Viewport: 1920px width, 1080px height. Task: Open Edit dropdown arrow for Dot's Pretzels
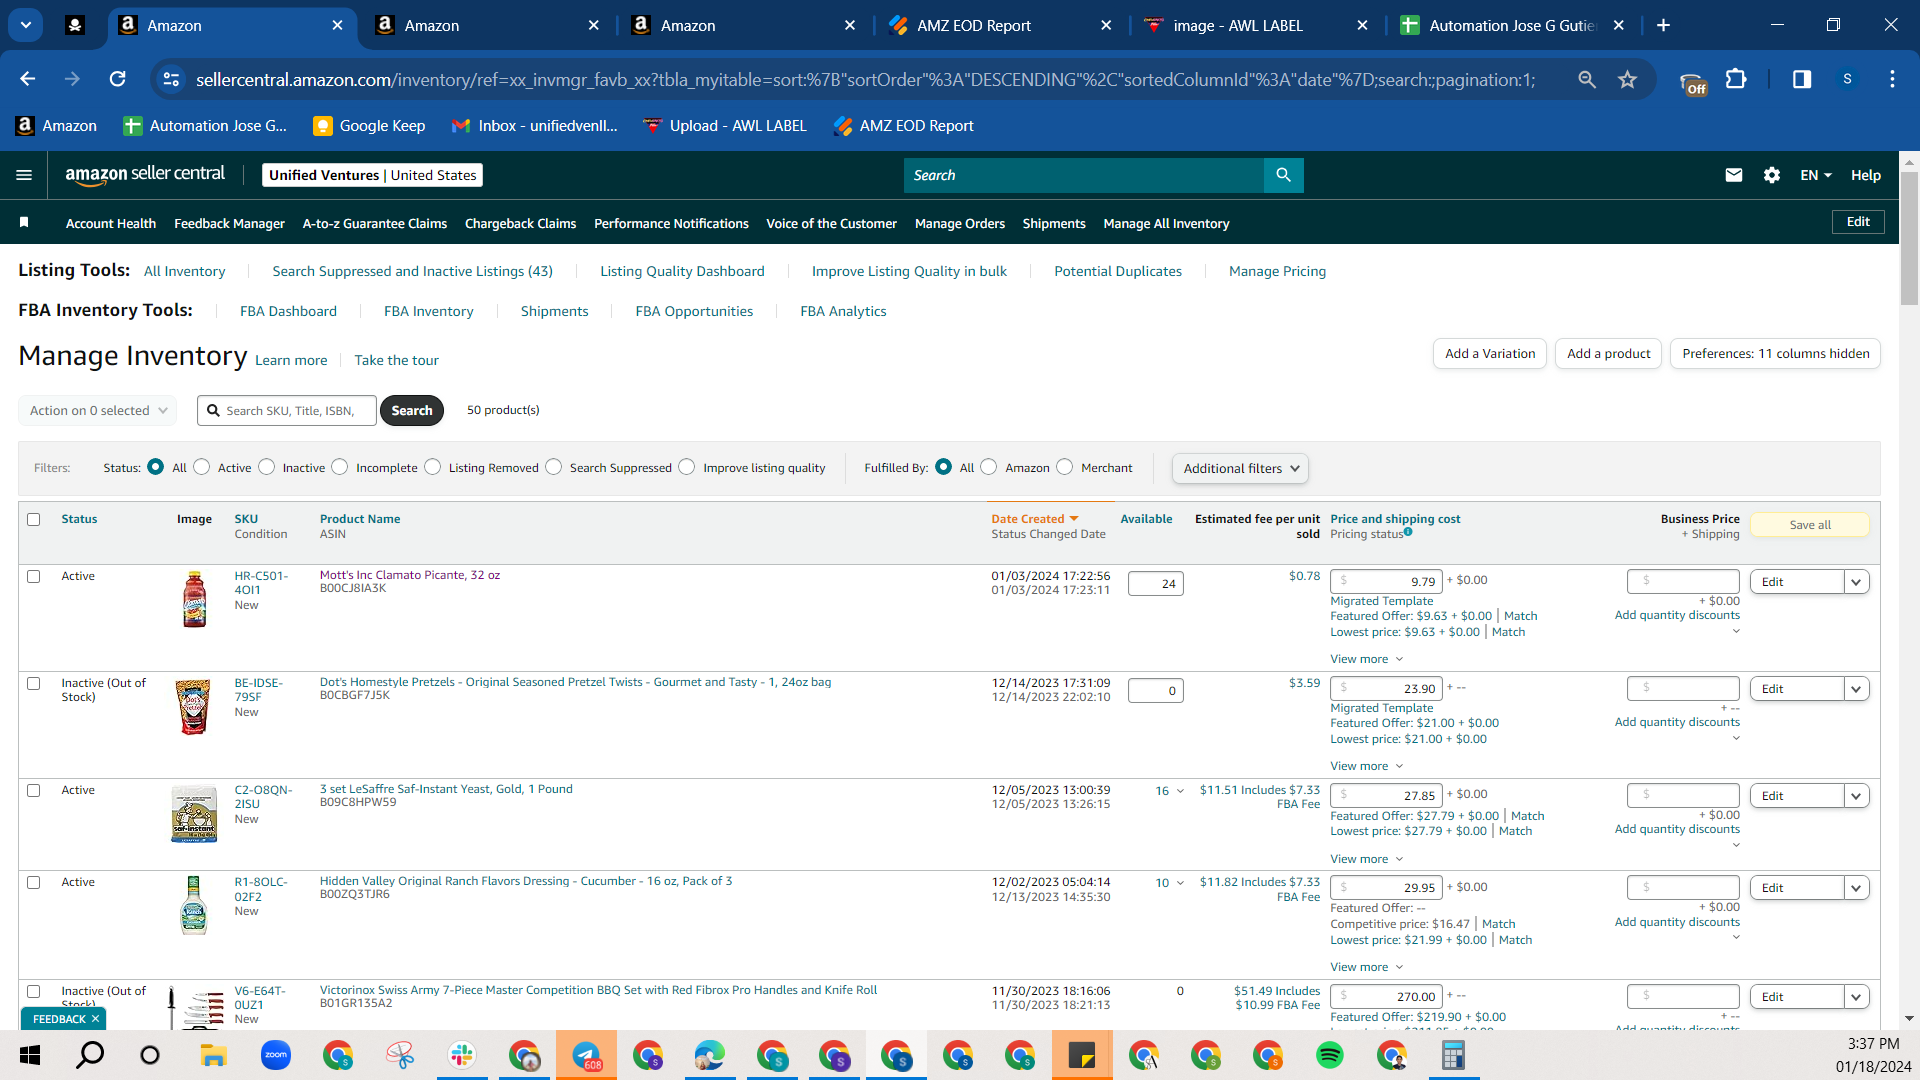point(1857,689)
